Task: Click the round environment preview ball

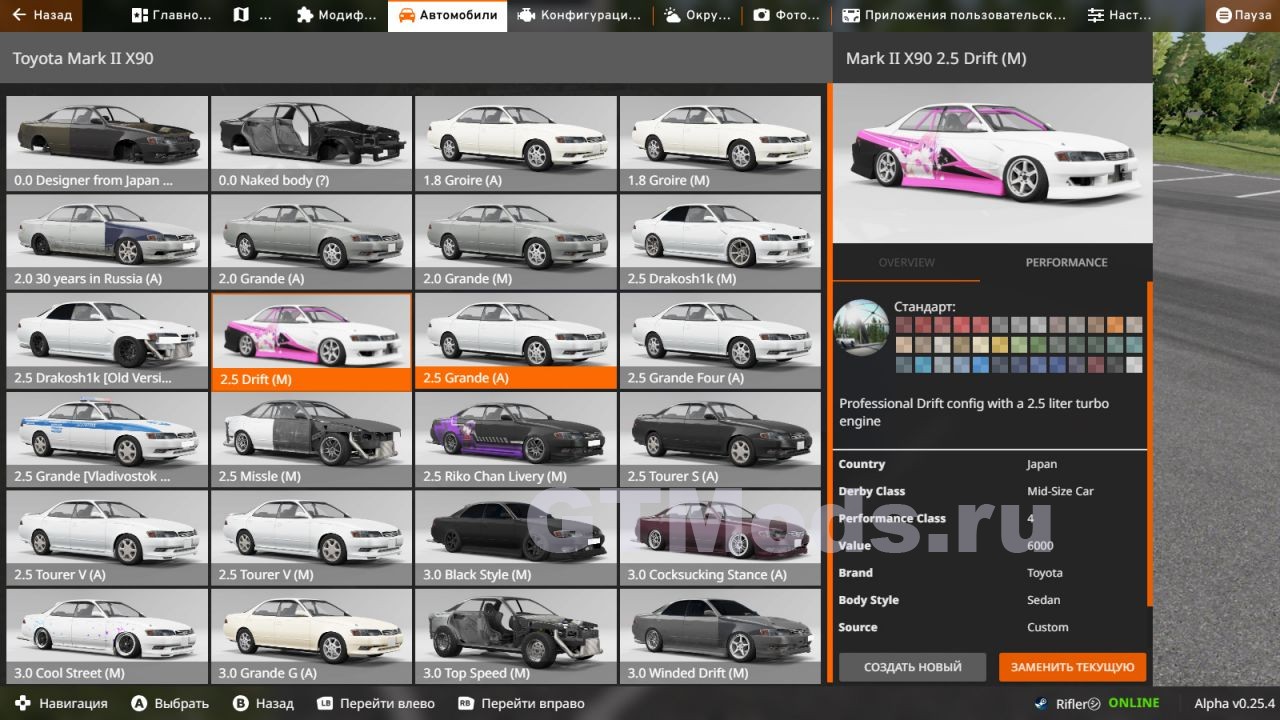Action: click(861, 328)
